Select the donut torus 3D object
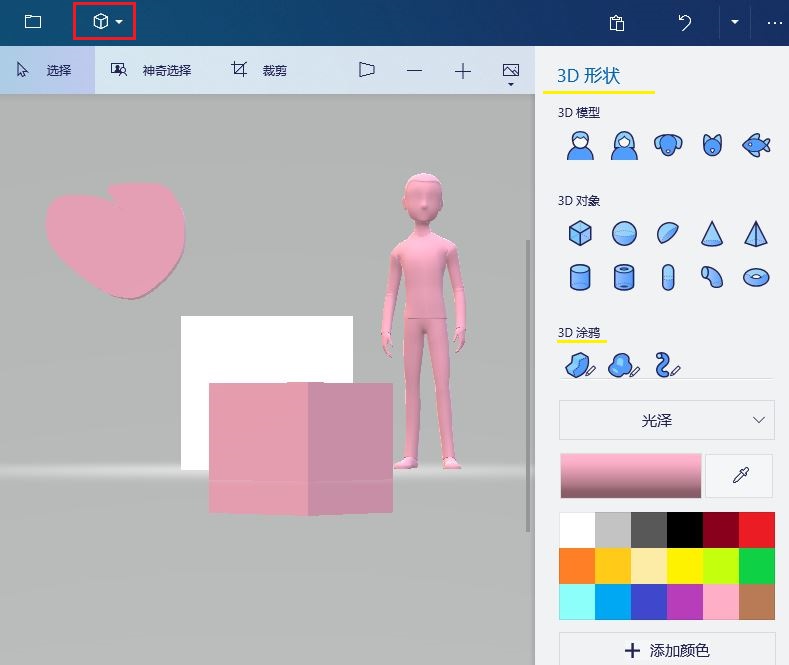The image size is (789, 665). [x=756, y=277]
